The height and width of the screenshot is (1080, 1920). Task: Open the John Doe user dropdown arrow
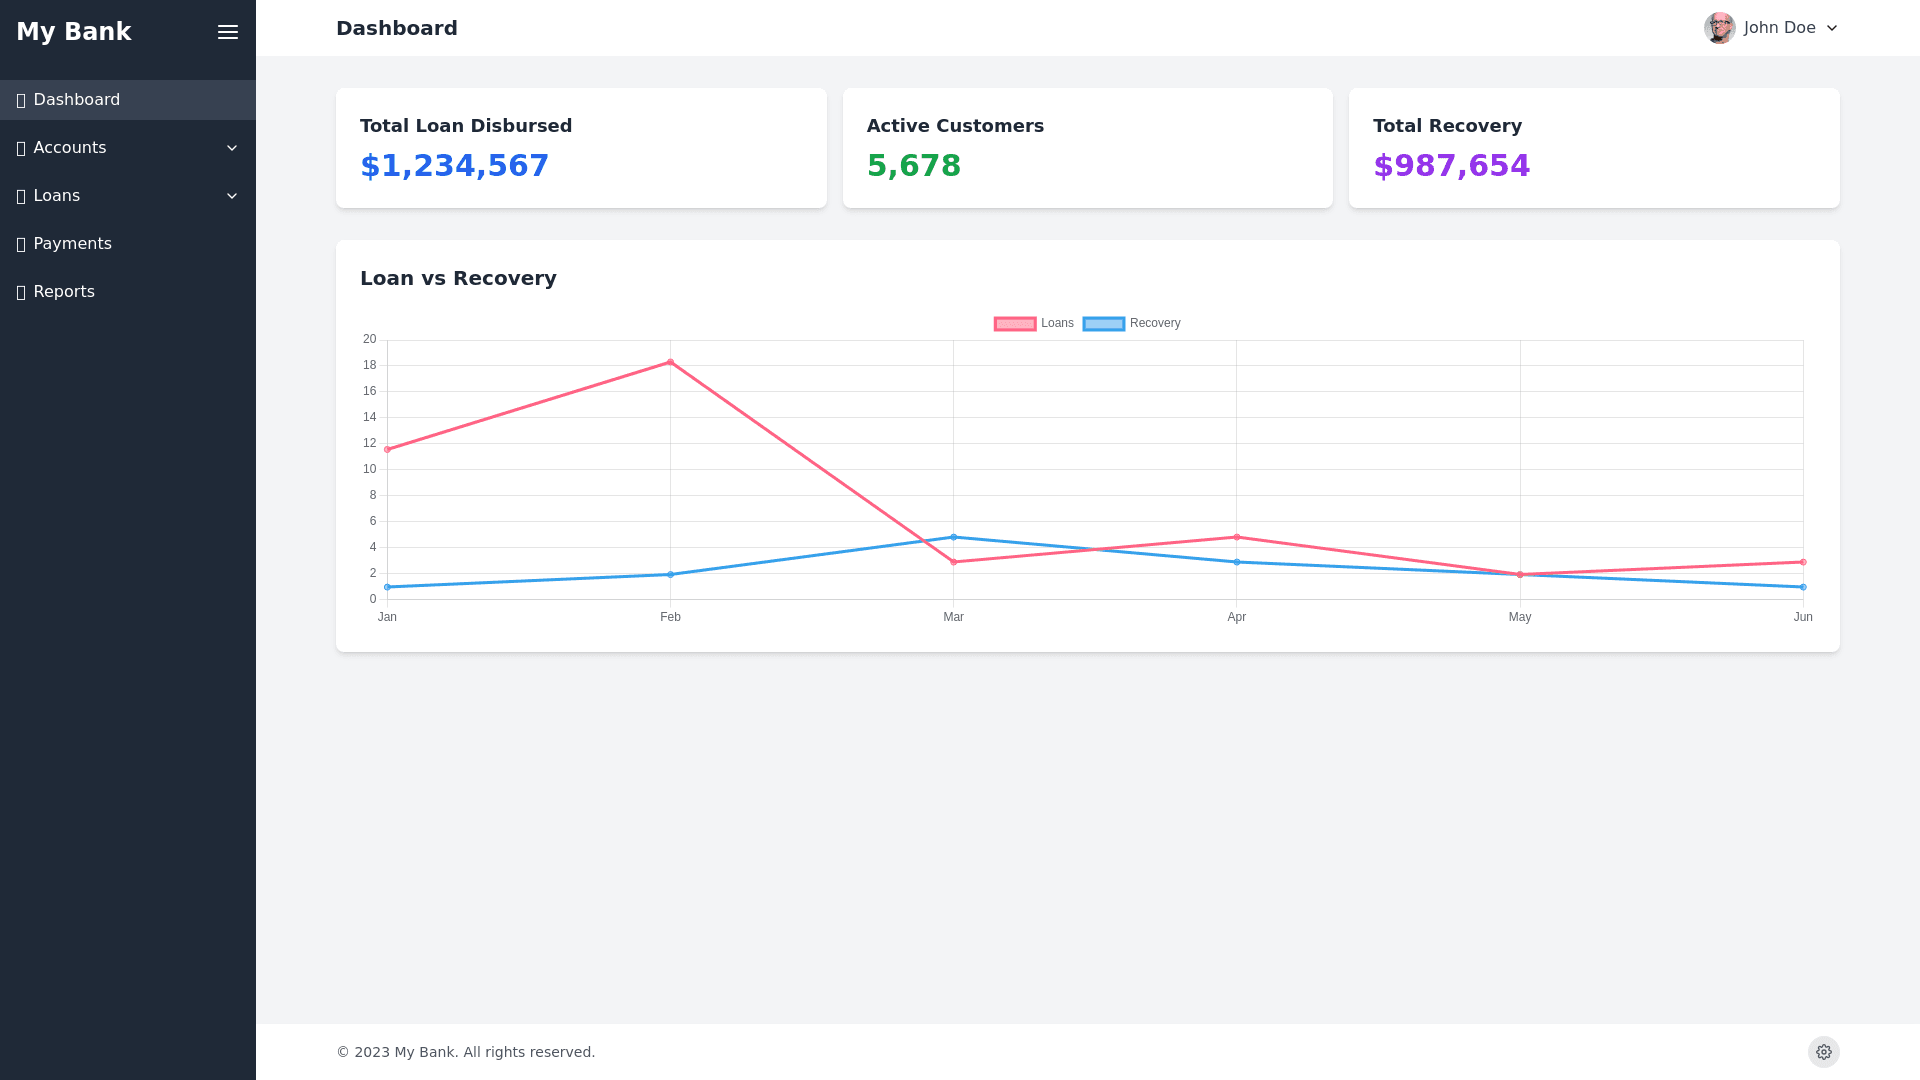1832,28
